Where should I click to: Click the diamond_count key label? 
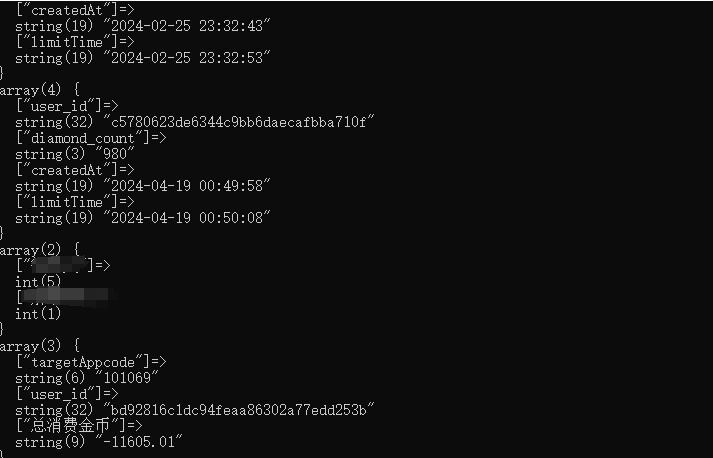pyautogui.click(x=83, y=138)
